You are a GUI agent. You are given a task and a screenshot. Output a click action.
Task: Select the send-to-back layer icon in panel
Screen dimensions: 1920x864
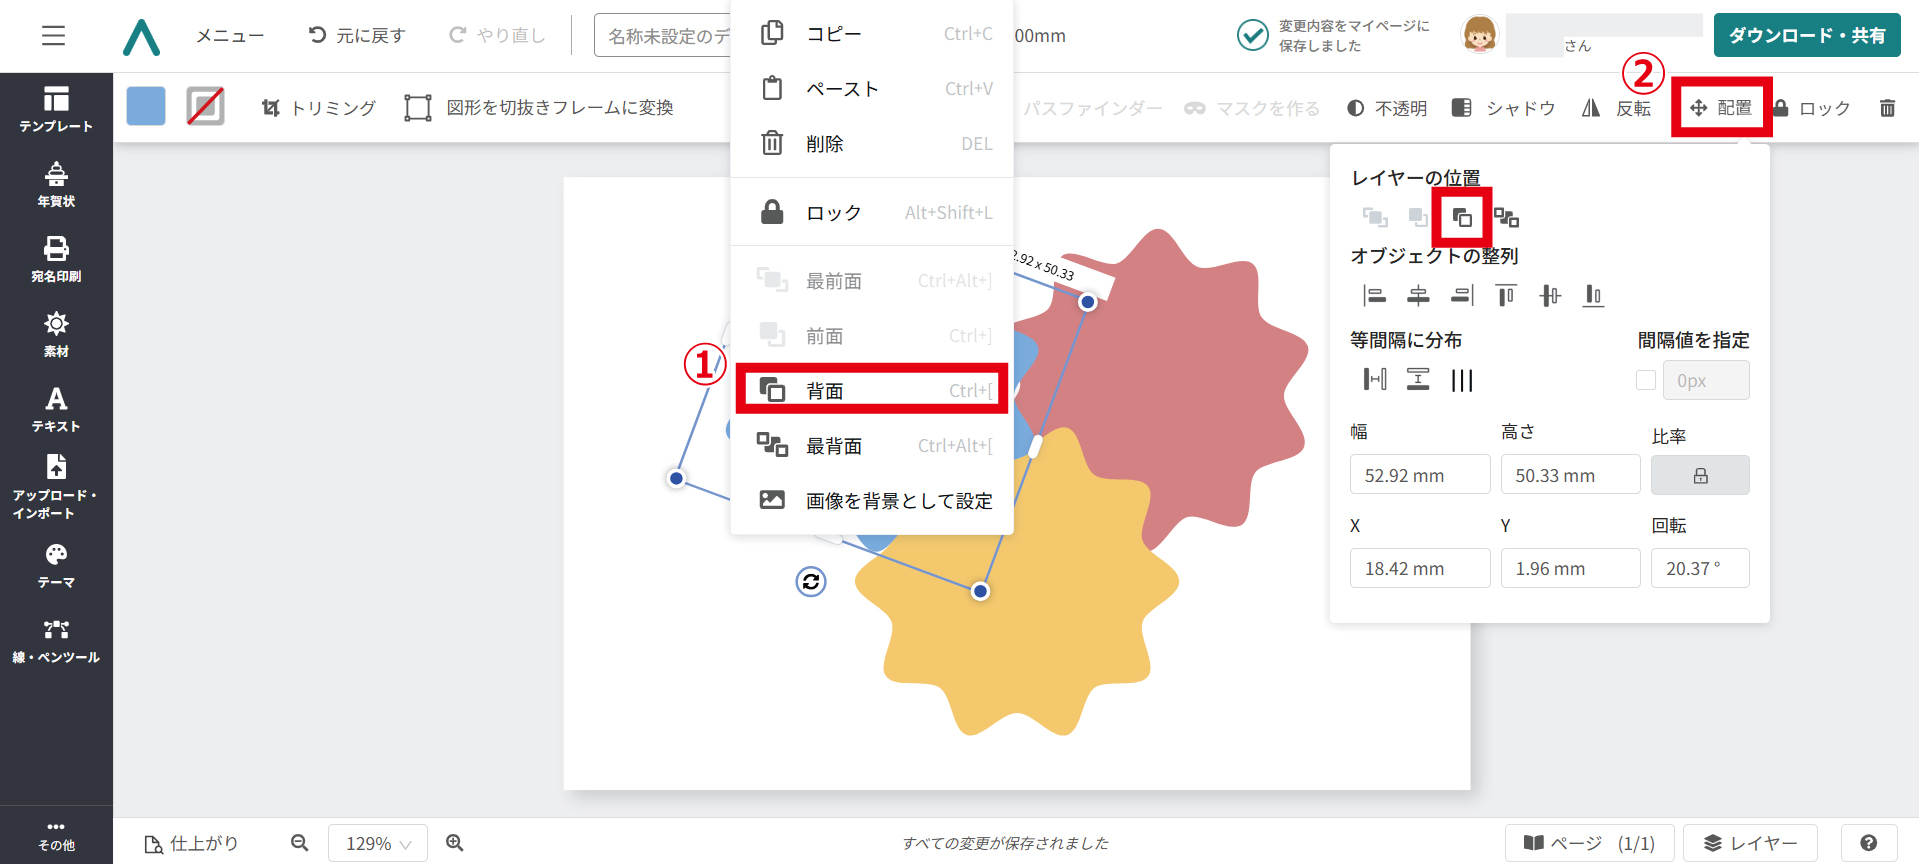pos(1506,217)
